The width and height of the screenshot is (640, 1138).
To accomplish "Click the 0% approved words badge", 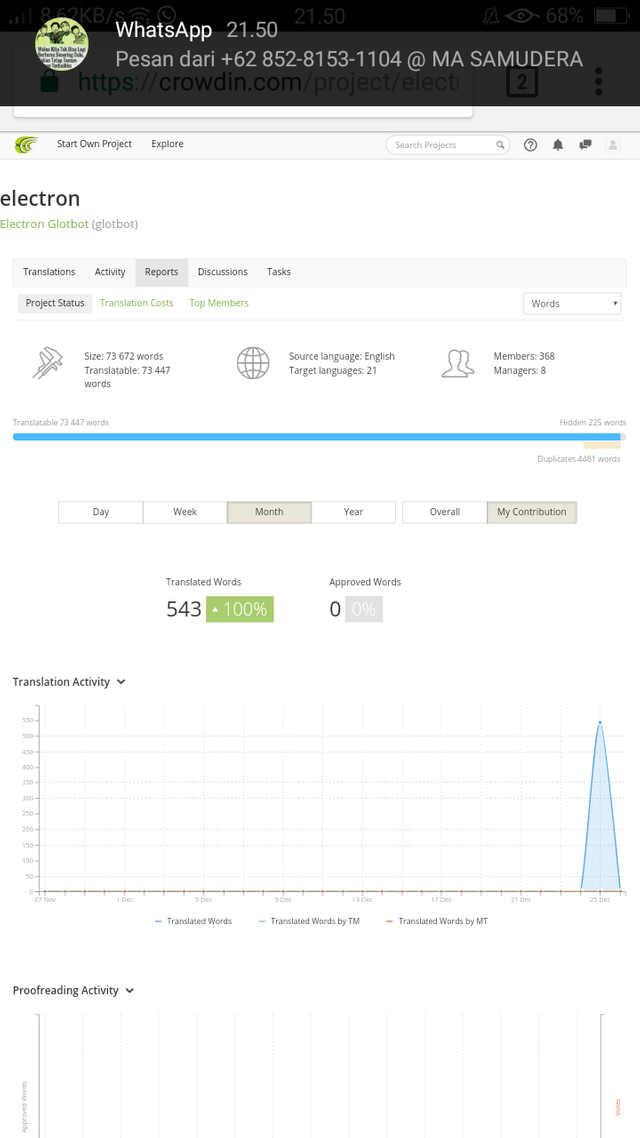I will click(x=364, y=609).
